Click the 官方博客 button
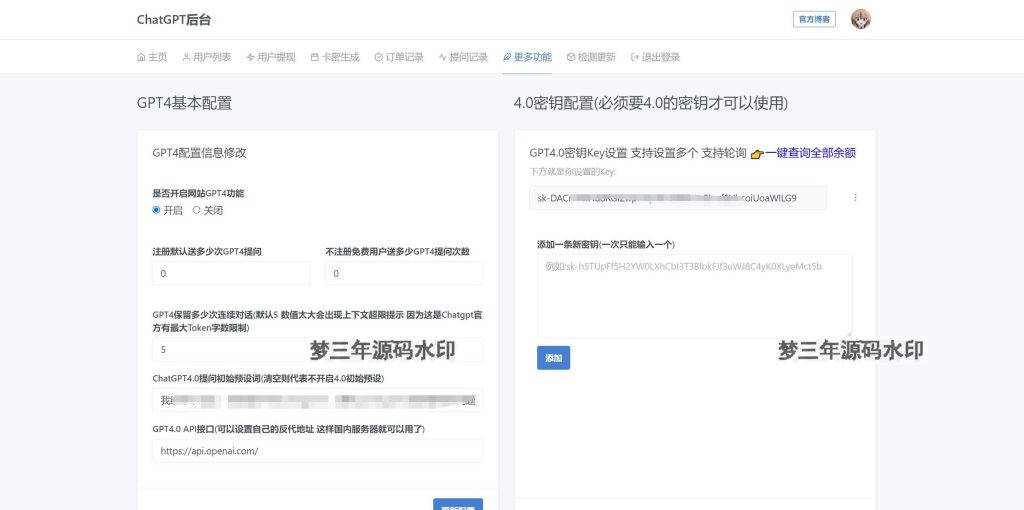Viewport: 1024px width, 510px height. (814, 20)
